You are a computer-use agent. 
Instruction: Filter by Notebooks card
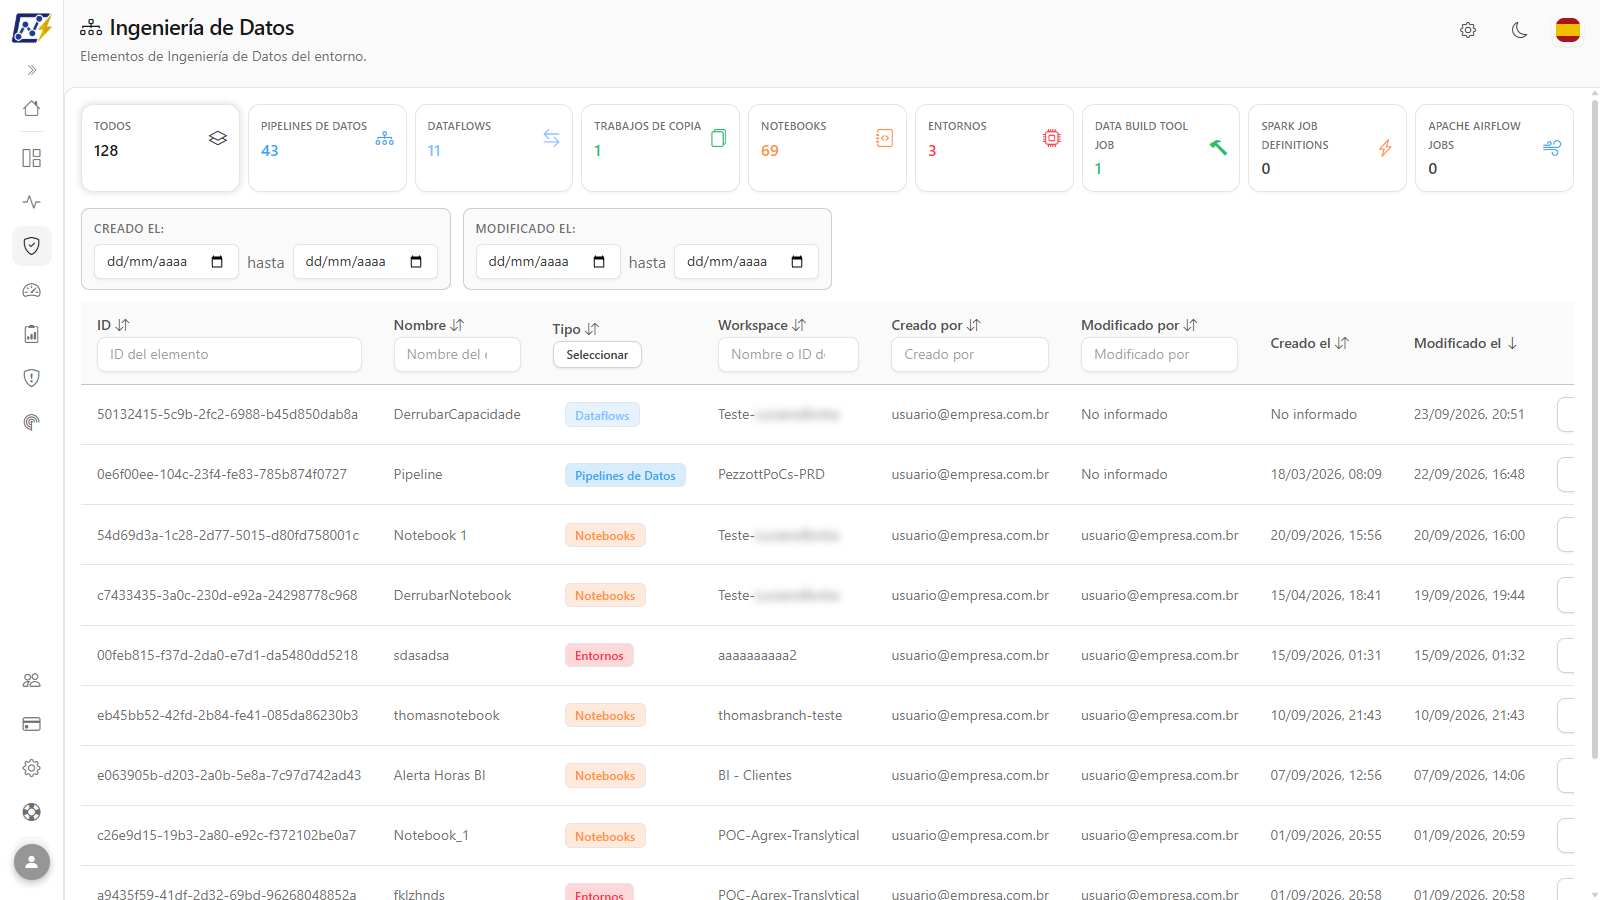[827, 148]
